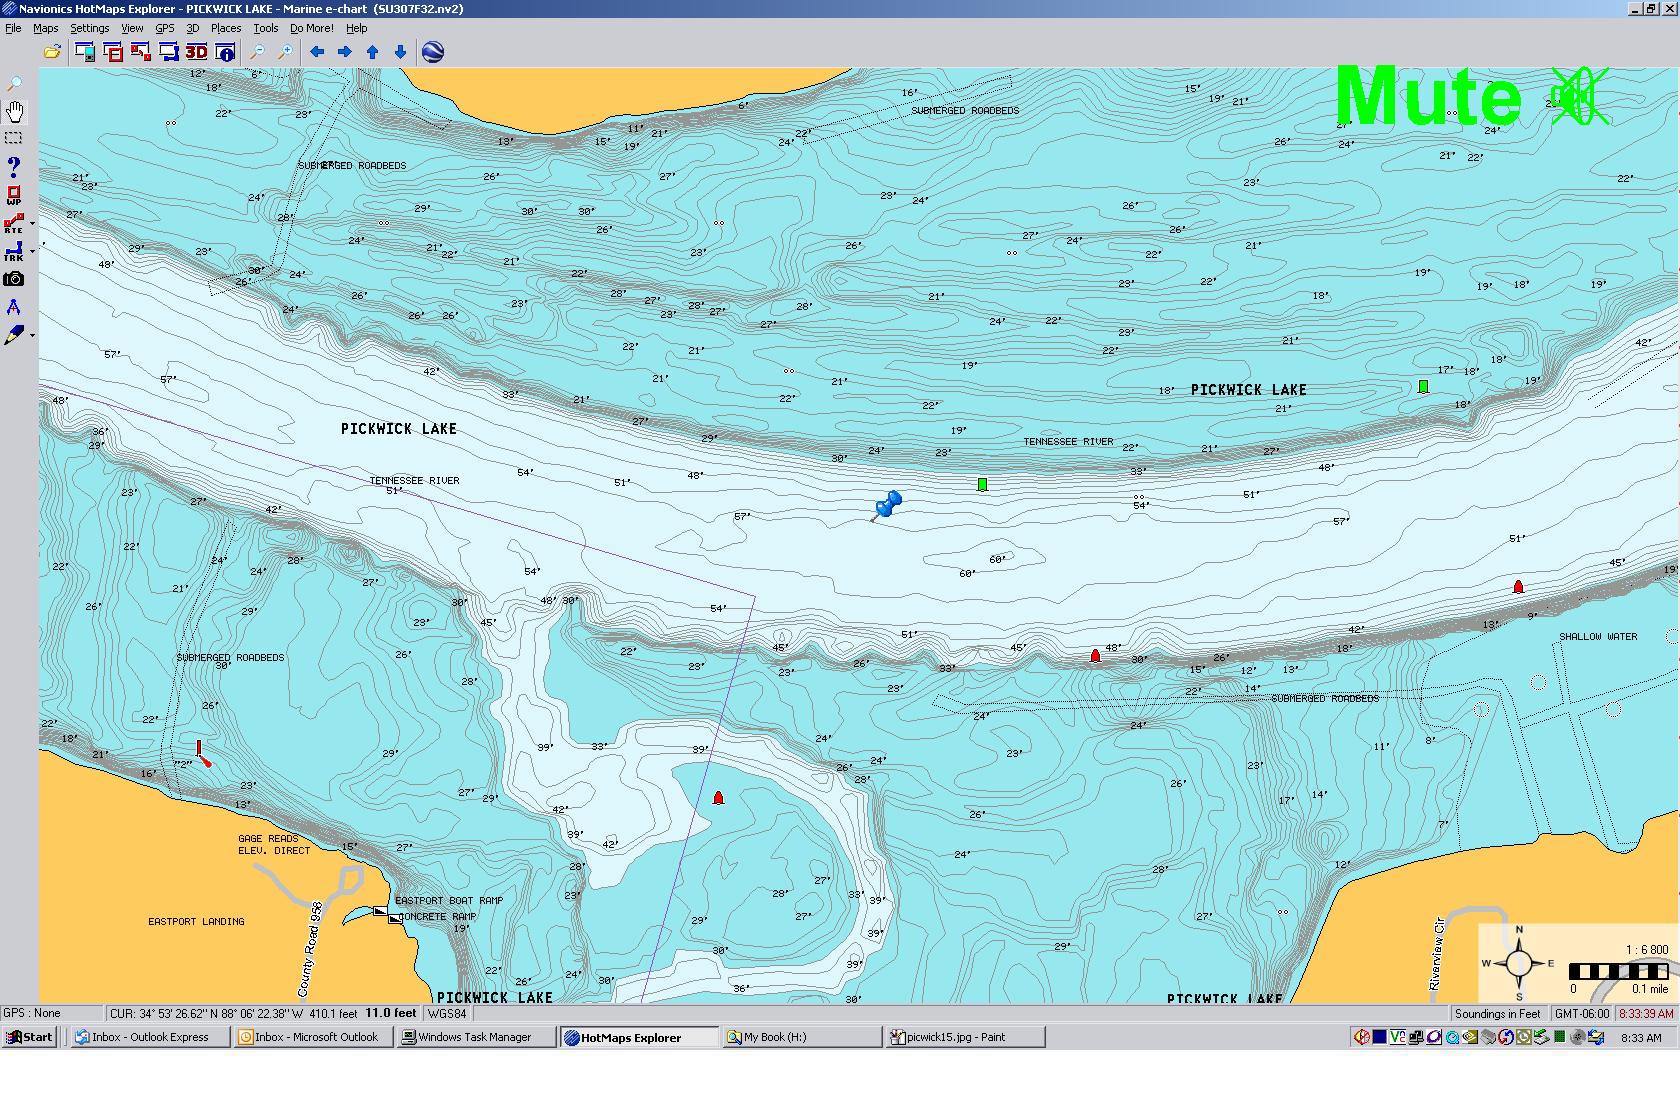This screenshot has height=1107, width=1680.
Task: Open the Places menu
Action: [x=225, y=28]
